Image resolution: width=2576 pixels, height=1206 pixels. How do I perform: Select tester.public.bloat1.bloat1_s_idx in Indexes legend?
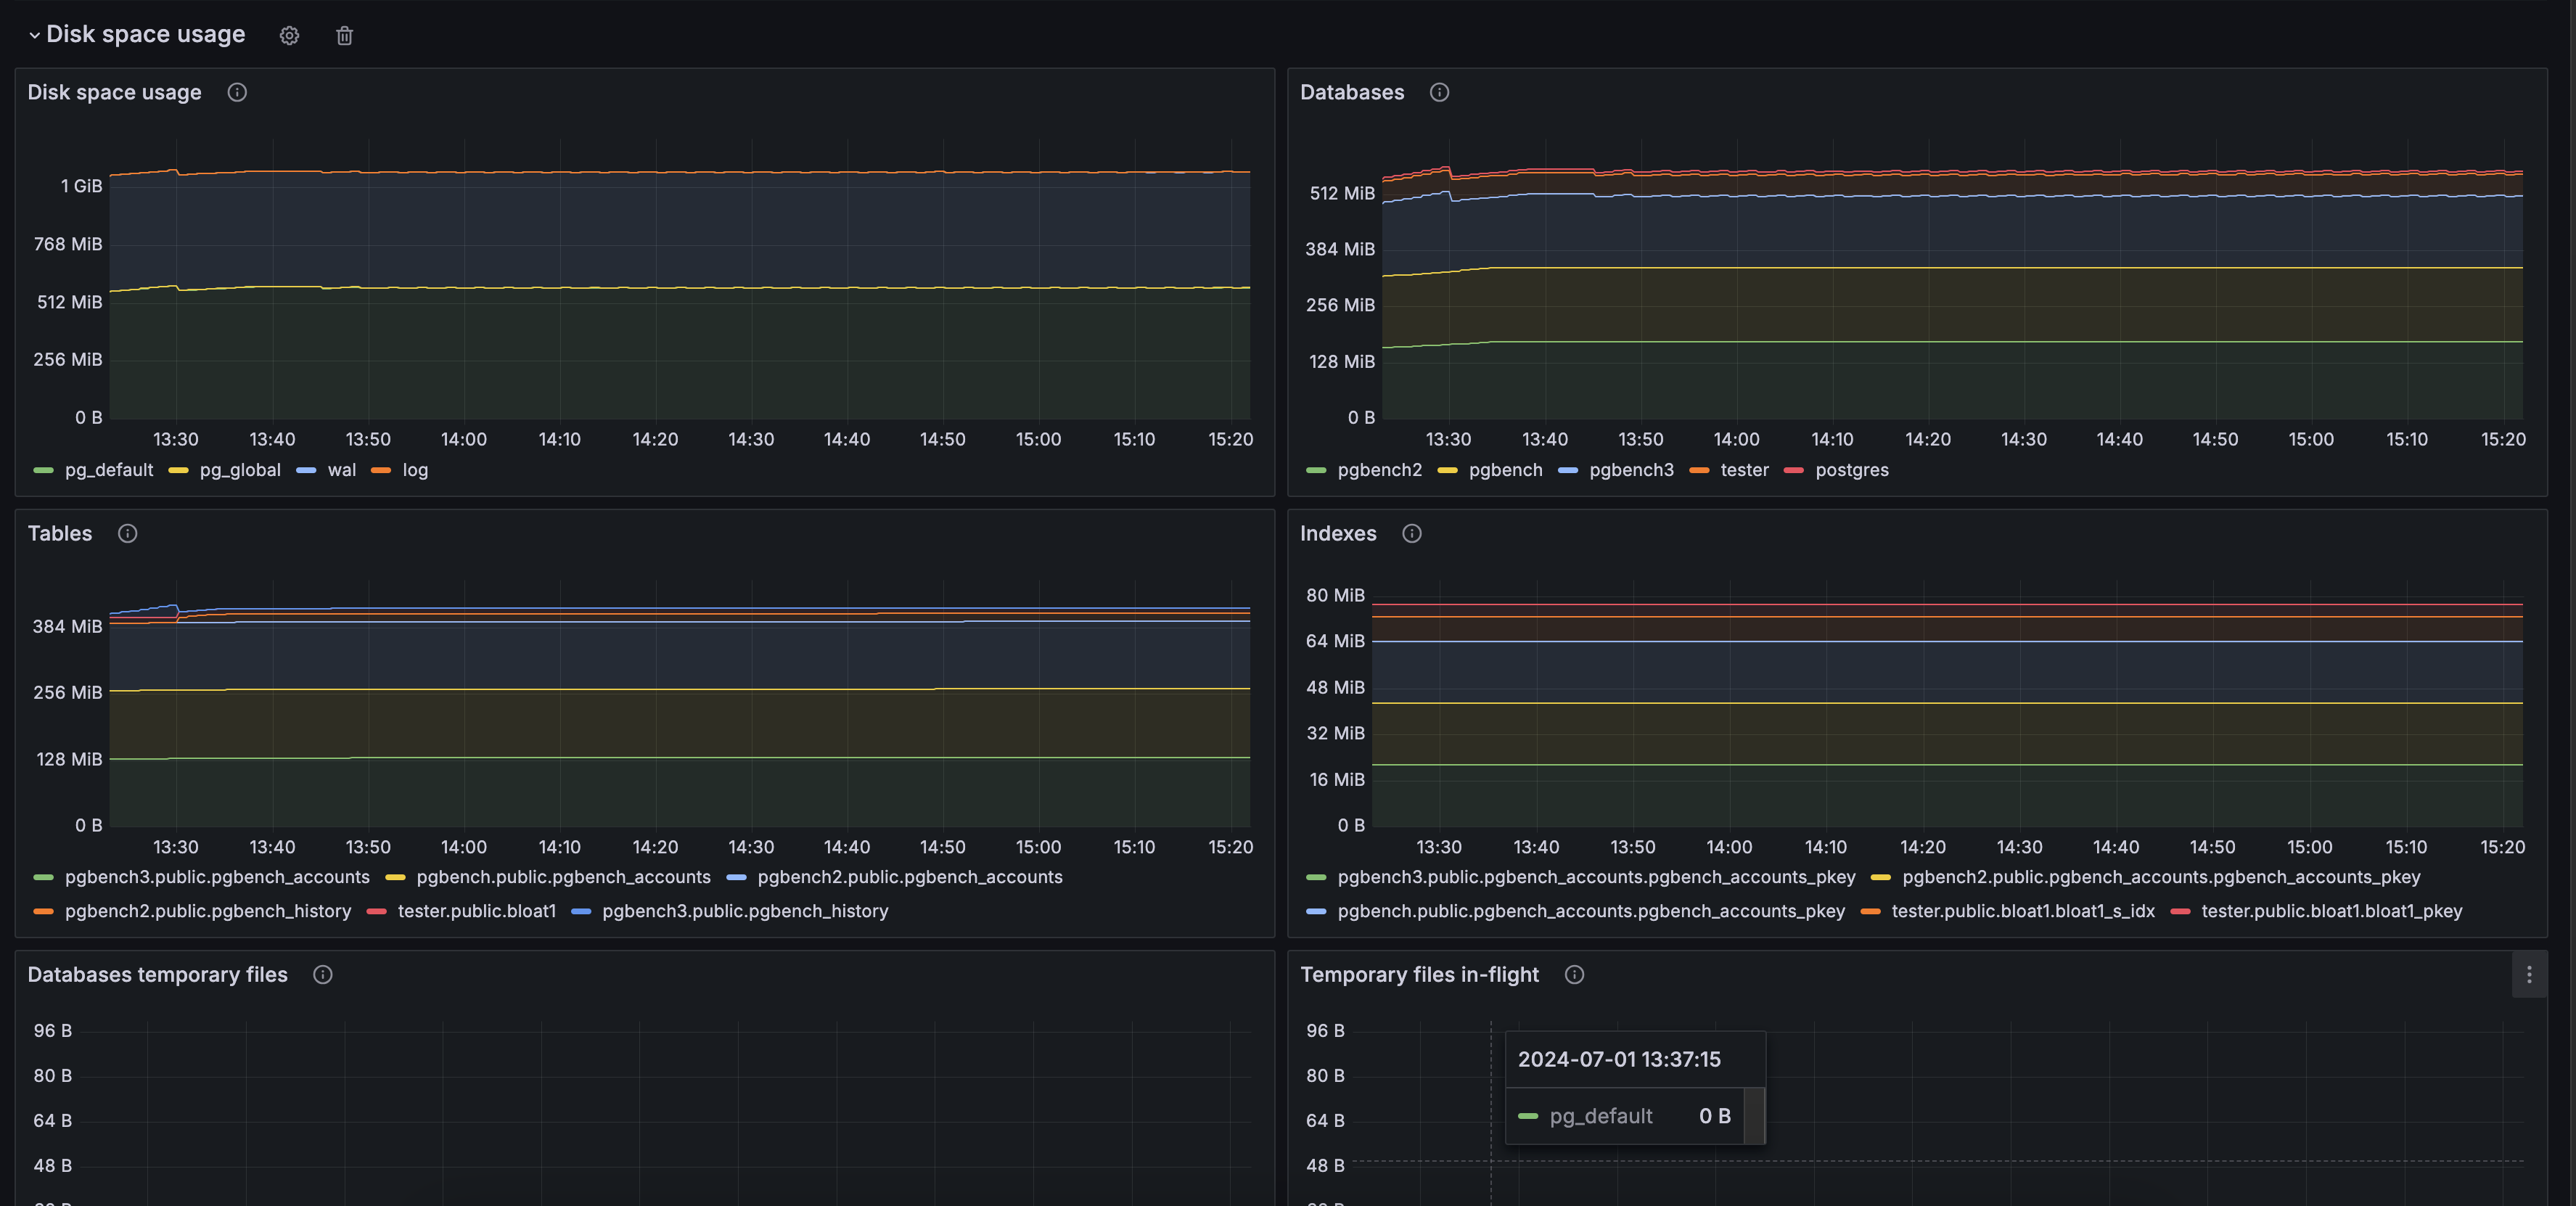2022,911
